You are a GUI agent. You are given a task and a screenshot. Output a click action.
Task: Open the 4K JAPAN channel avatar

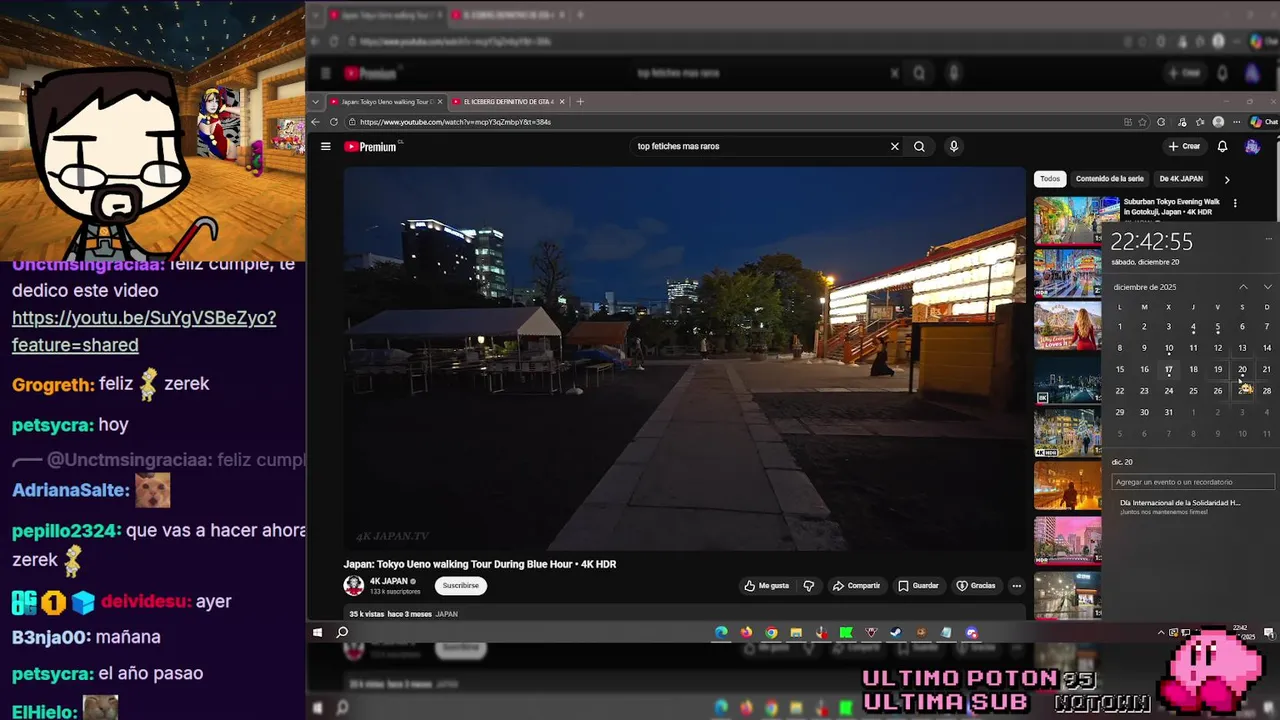pos(354,586)
